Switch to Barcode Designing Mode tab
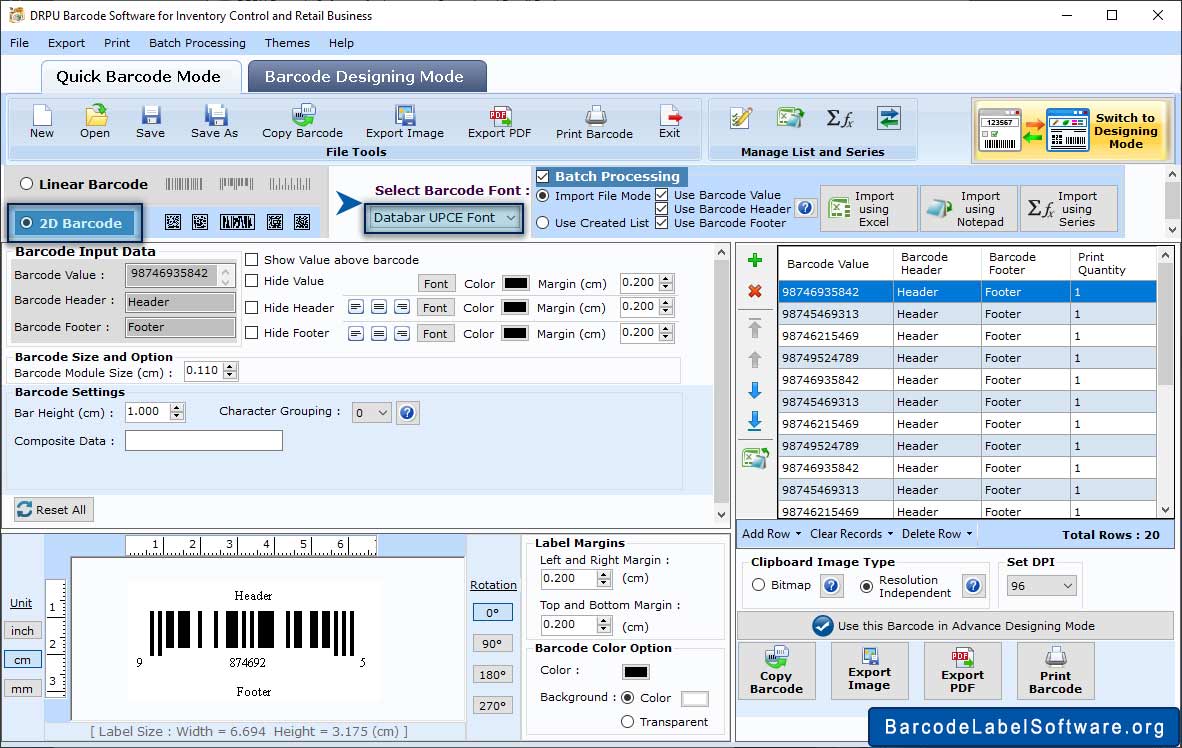This screenshot has height=748, width=1182. pos(365,77)
